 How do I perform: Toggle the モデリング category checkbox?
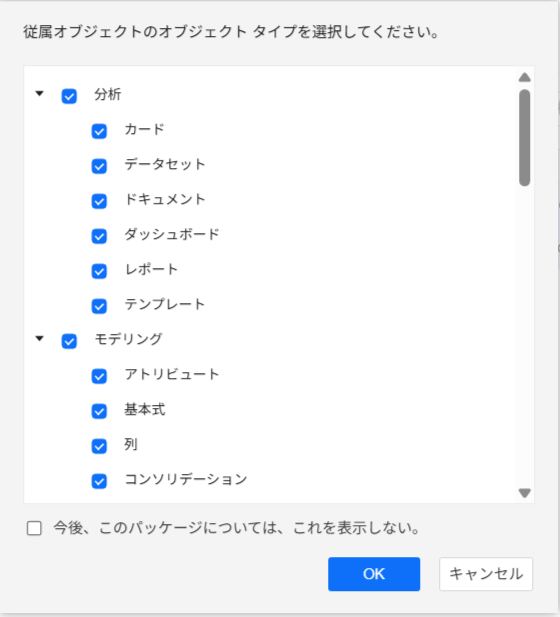pos(69,341)
